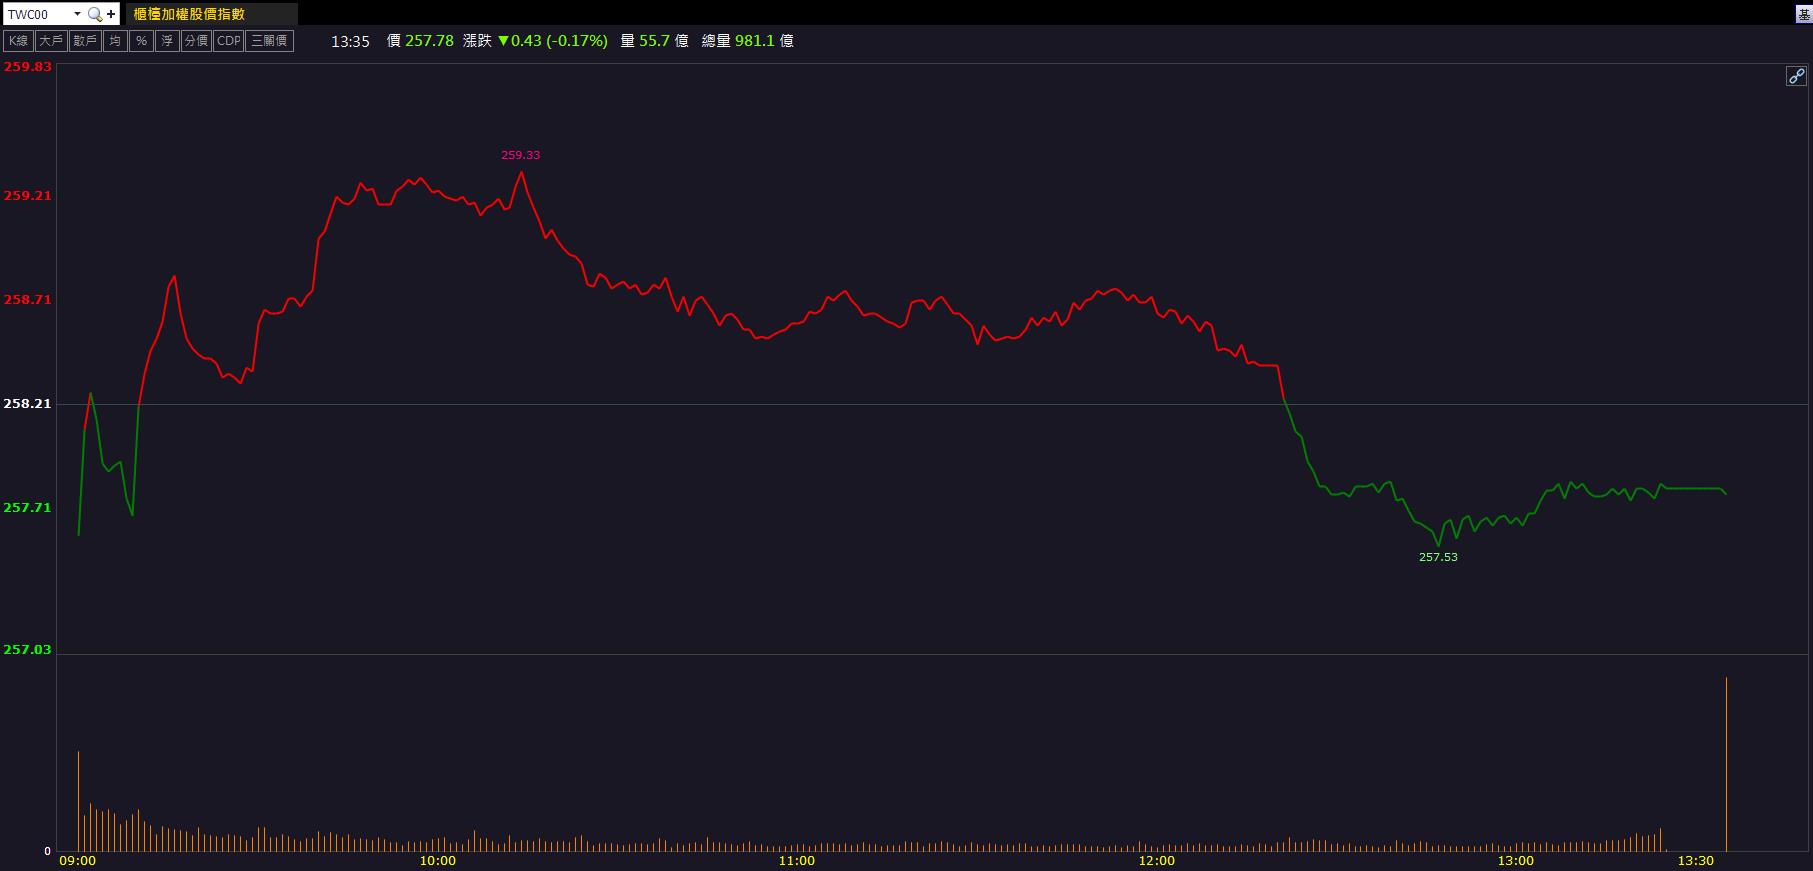
Task: Toggle the 浮 button in the toolbar
Action: pyautogui.click(x=167, y=41)
